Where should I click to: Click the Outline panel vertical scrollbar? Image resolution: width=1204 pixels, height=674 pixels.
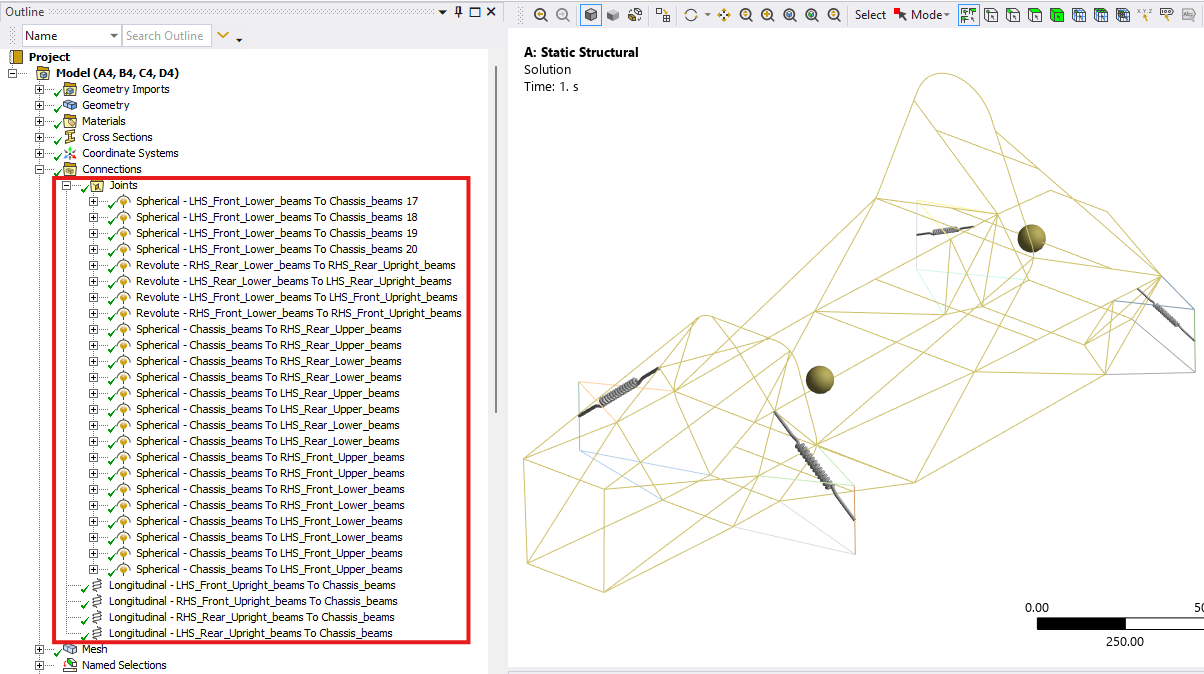tap(495, 240)
